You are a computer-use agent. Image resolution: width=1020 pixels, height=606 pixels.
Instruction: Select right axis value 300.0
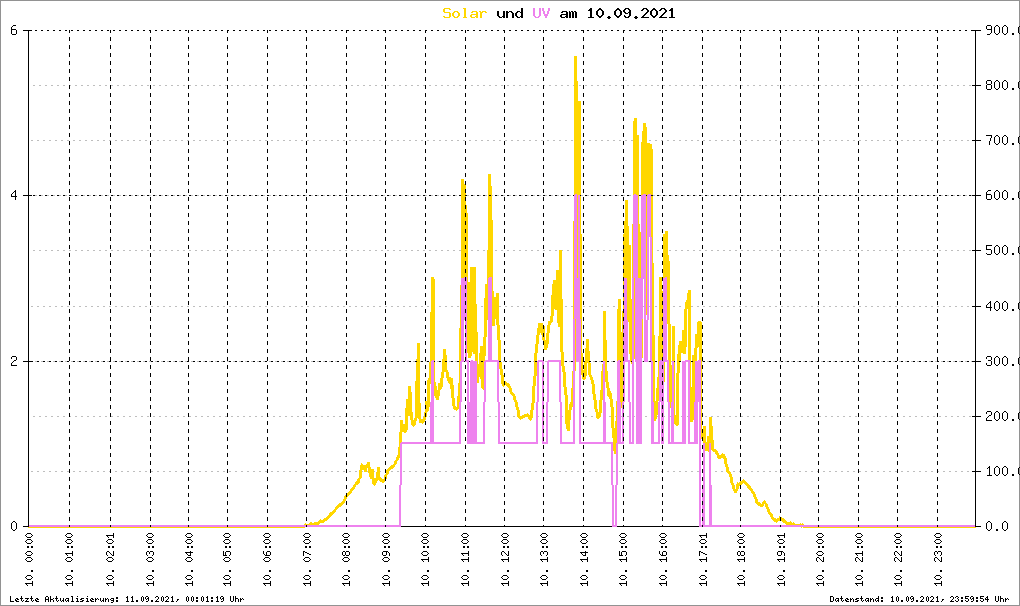click(1001, 362)
